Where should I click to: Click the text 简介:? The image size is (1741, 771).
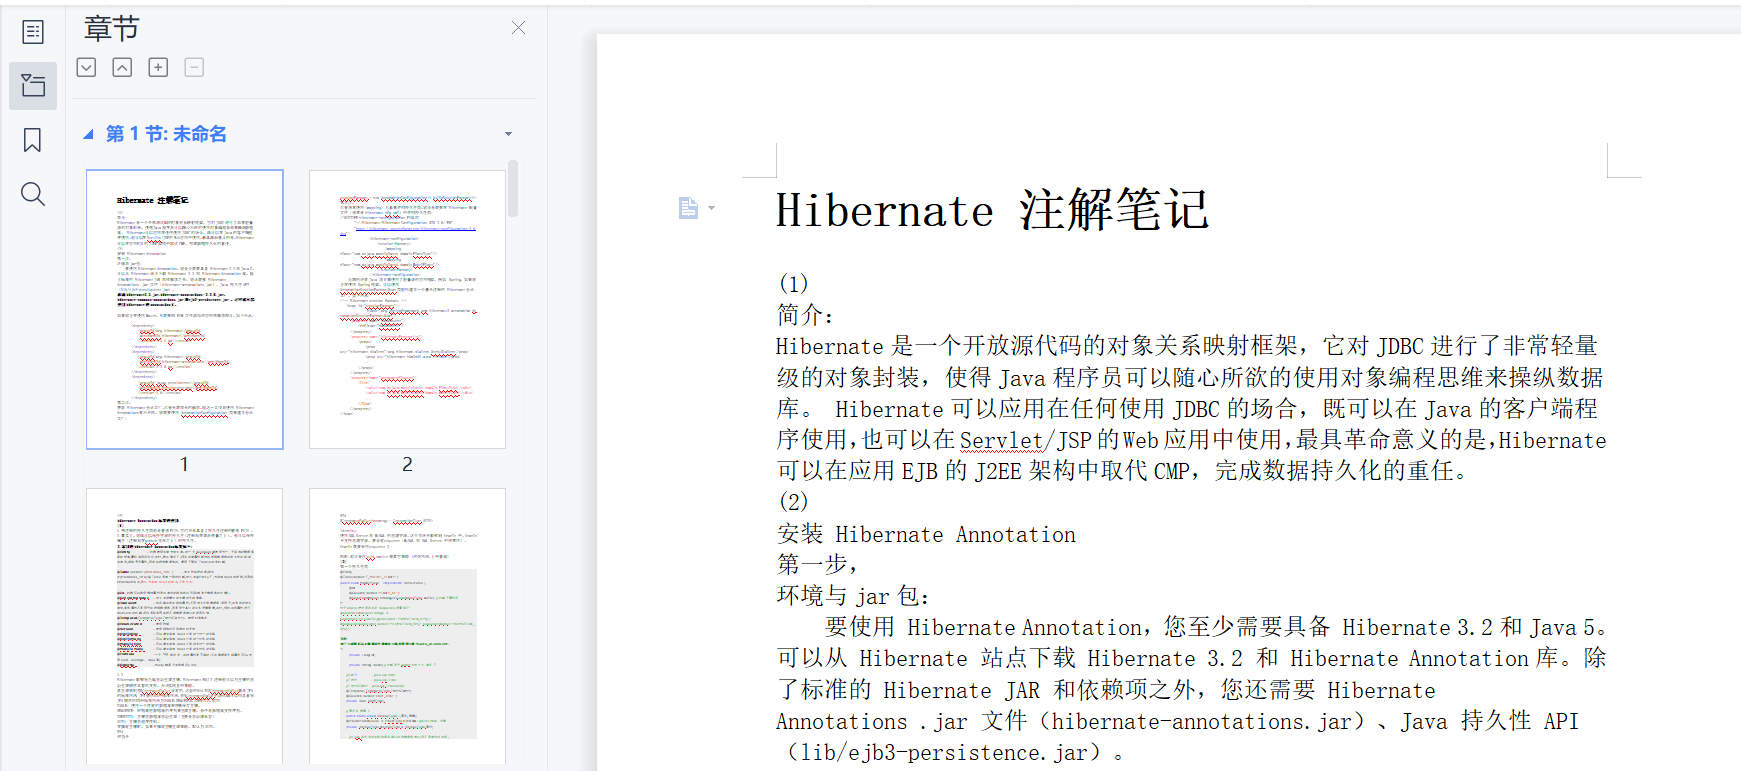point(806,315)
